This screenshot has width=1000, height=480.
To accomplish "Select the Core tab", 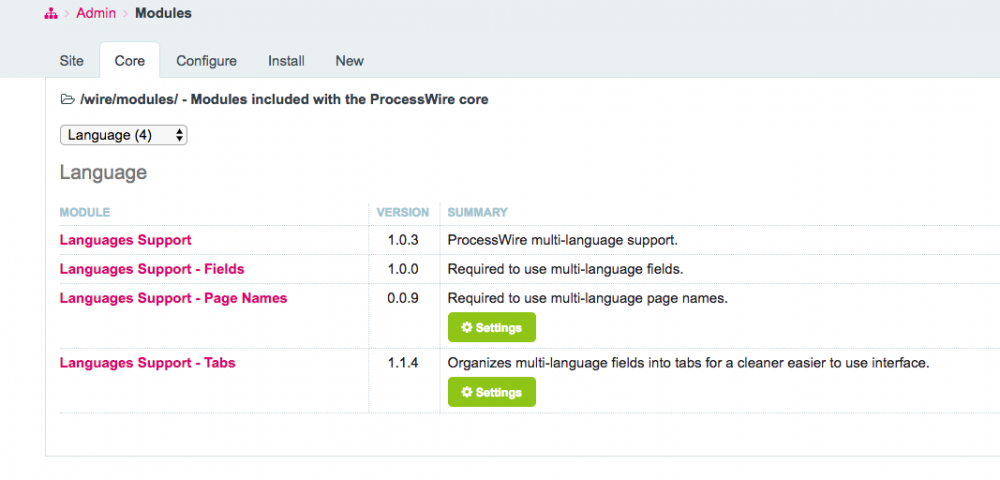I will (130, 61).
